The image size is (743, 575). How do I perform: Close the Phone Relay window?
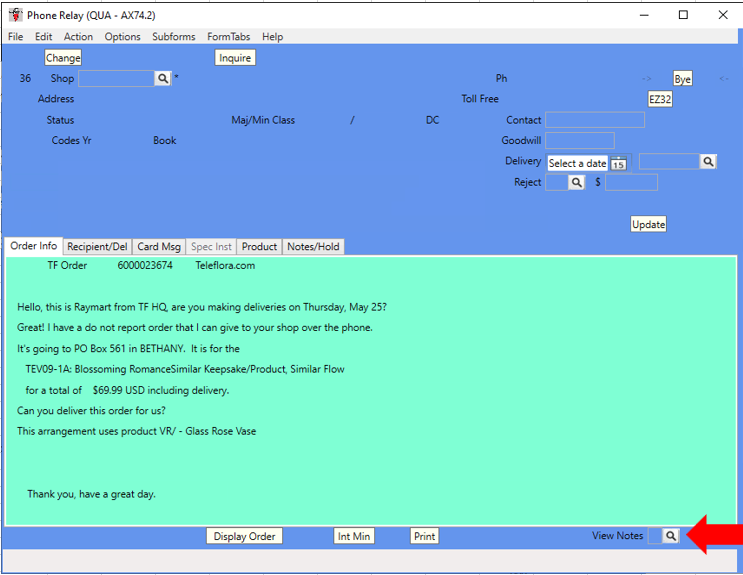(723, 15)
